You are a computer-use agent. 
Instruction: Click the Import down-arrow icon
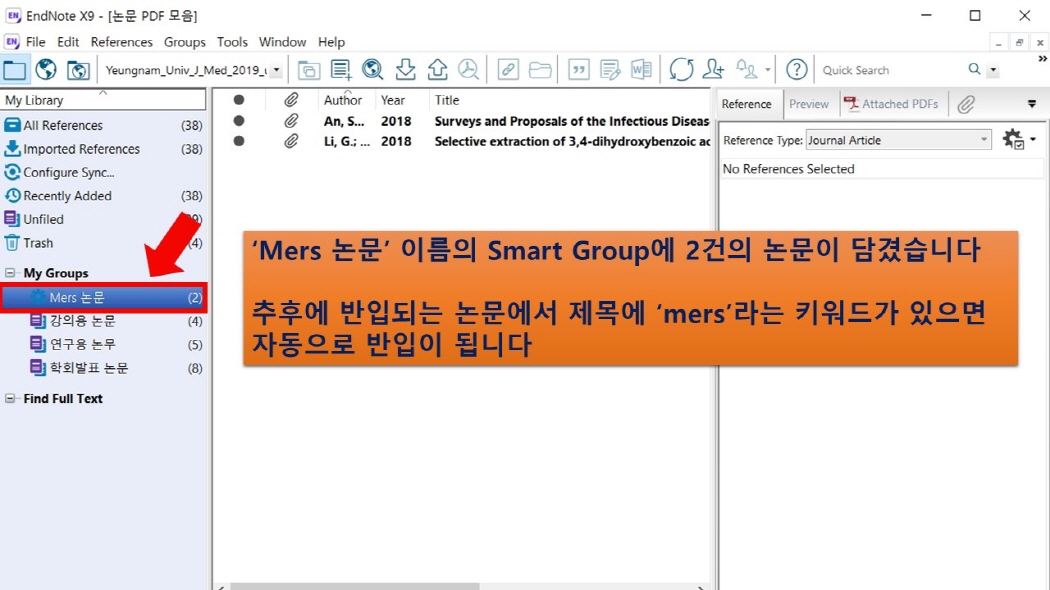click(405, 70)
